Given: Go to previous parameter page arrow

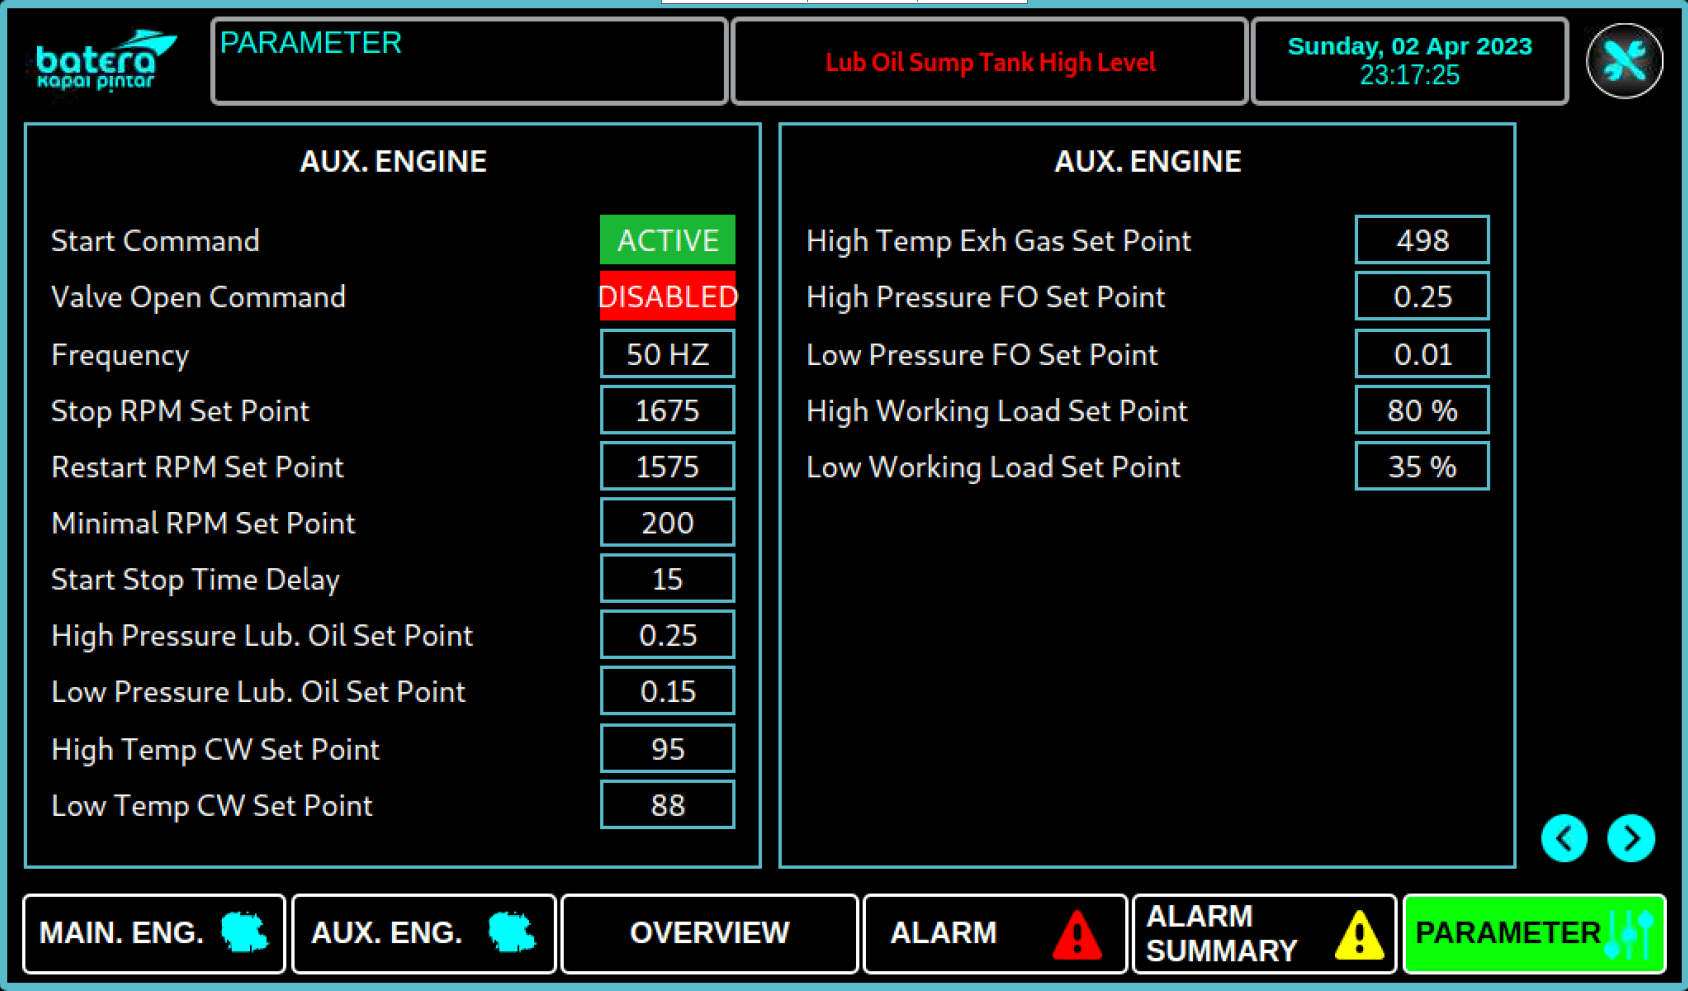Looking at the screenshot, I should tap(1564, 838).
